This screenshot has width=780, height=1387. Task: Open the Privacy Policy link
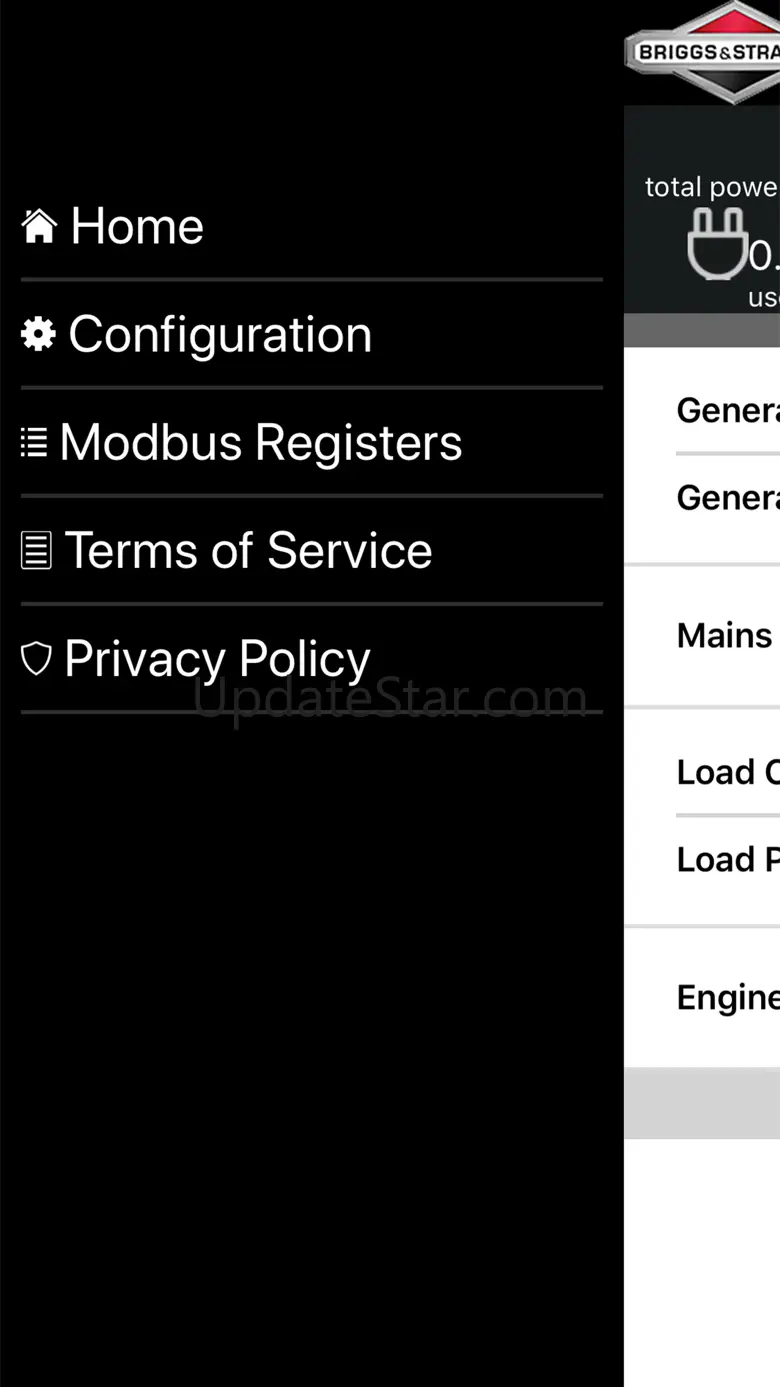(217, 658)
